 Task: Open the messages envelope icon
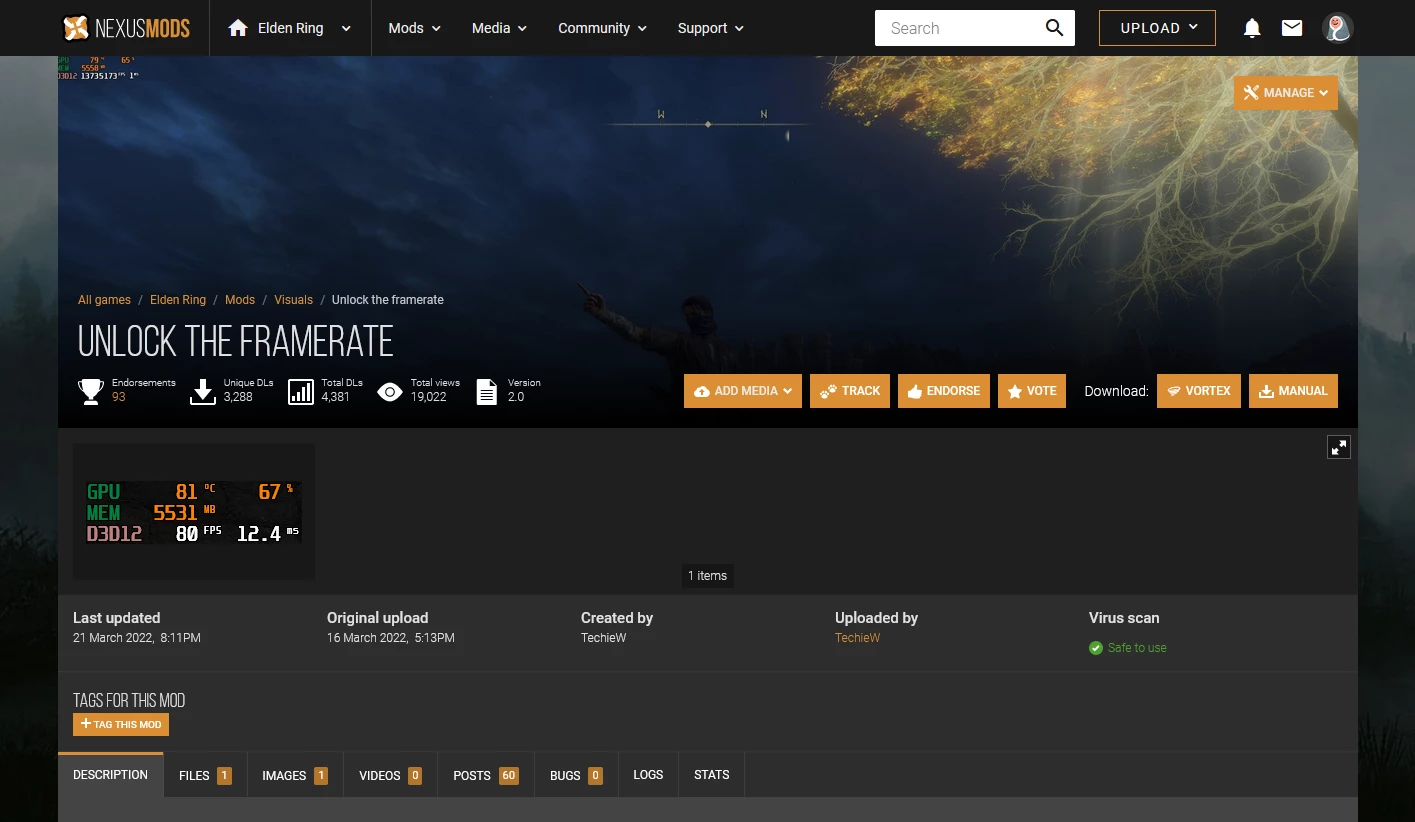tap(1292, 28)
